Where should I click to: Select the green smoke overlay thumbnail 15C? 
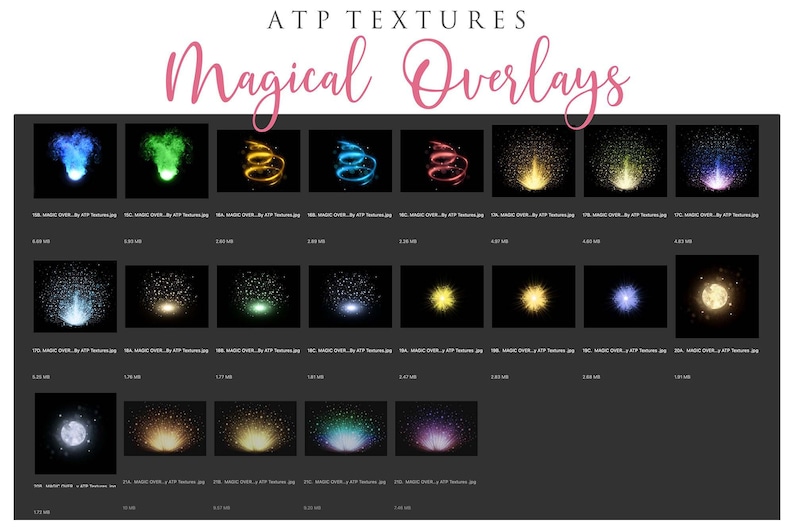click(x=167, y=160)
